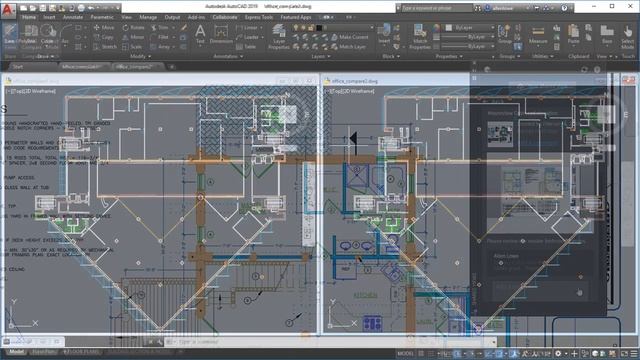Switch to the Model layout tab

[x=16, y=352]
